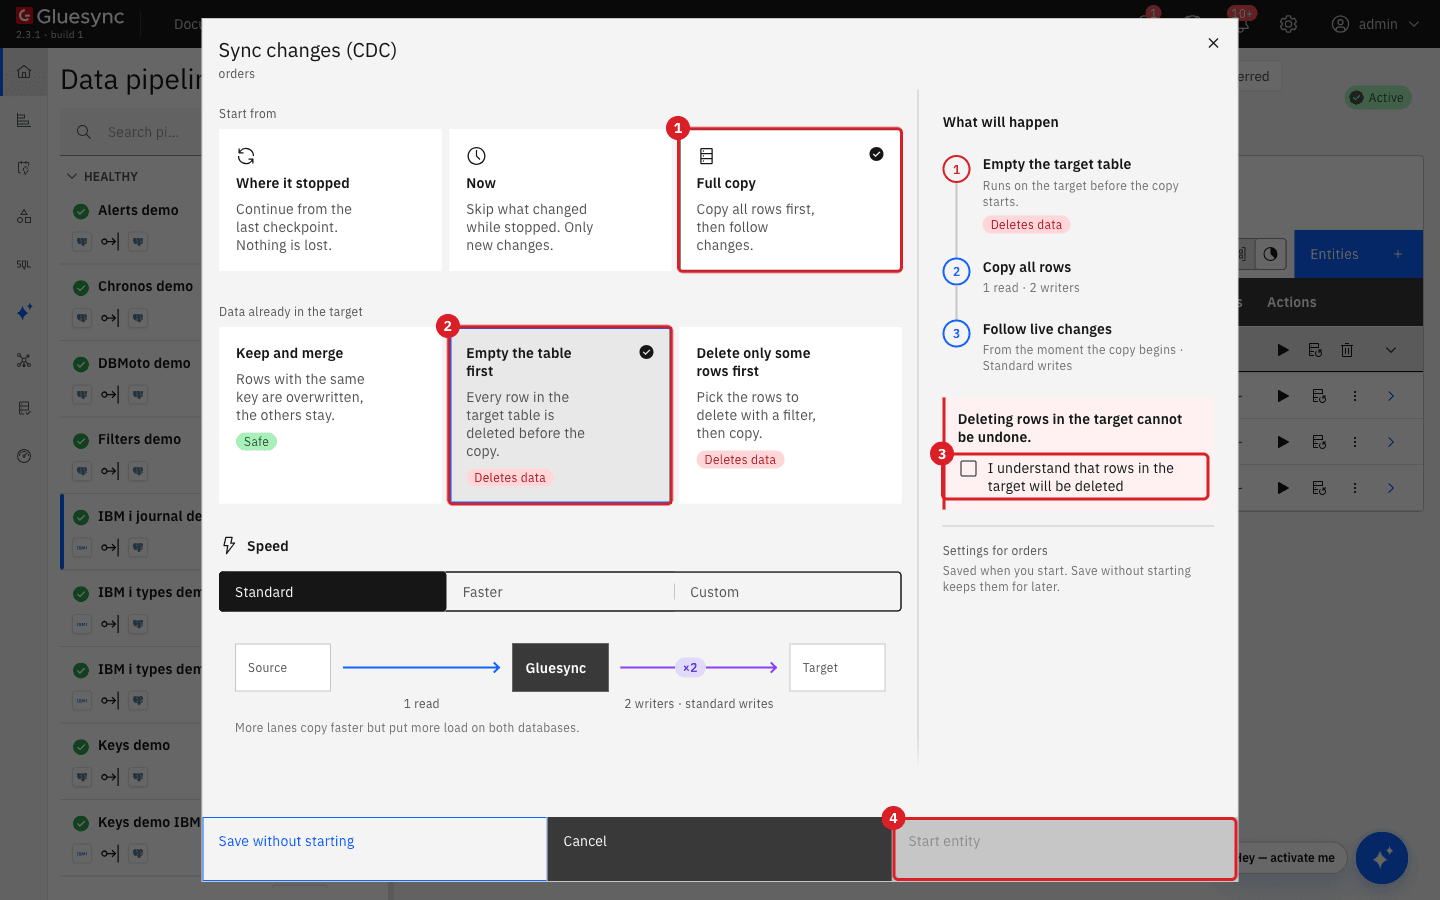1440x900 pixels.
Task: Select the bar chart icon in left sidebar
Action: click(x=24, y=120)
